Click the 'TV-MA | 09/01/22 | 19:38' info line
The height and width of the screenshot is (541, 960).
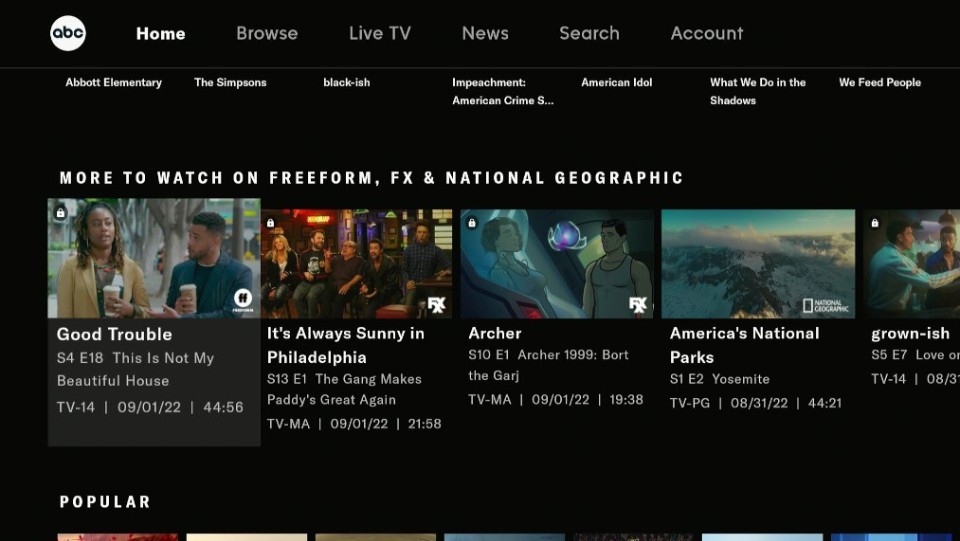[555, 400]
